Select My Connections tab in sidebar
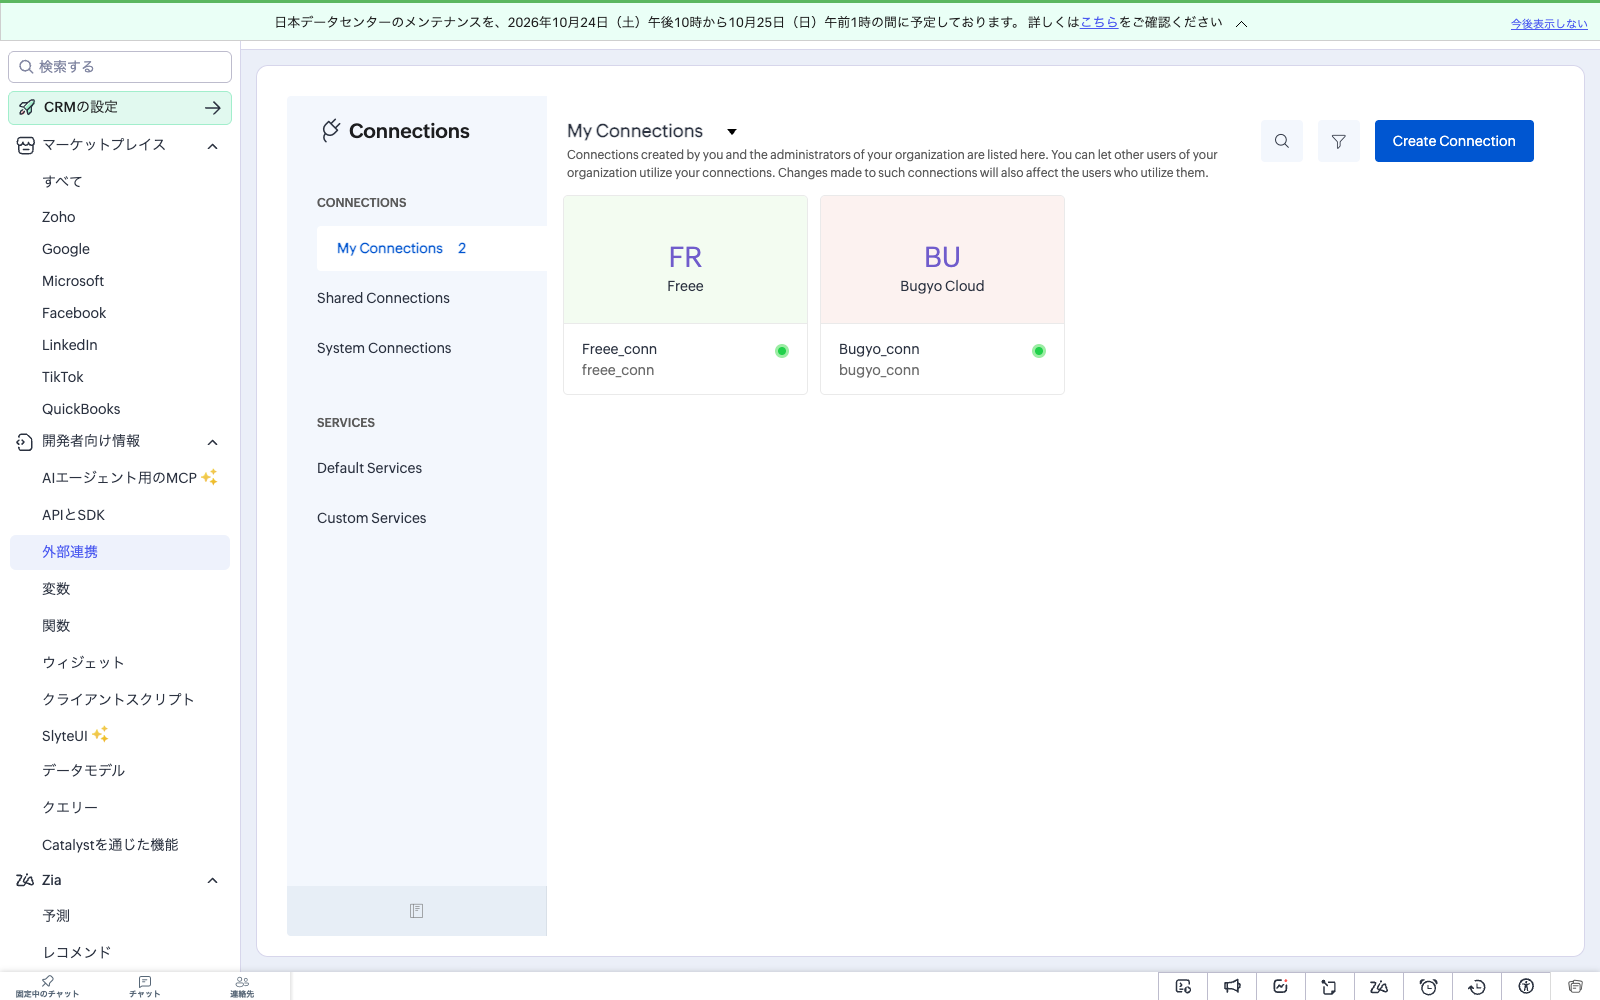Image resolution: width=1600 pixels, height=1000 pixels. 432,248
